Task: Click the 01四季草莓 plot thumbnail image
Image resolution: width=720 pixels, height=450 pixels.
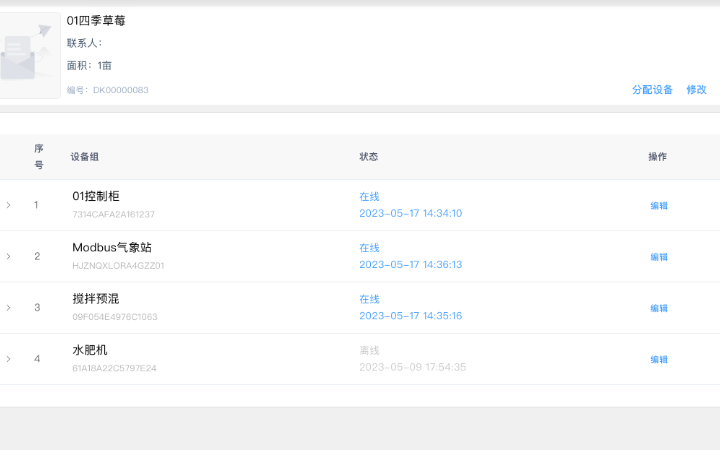Action: pyautogui.click(x=30, y=55)
